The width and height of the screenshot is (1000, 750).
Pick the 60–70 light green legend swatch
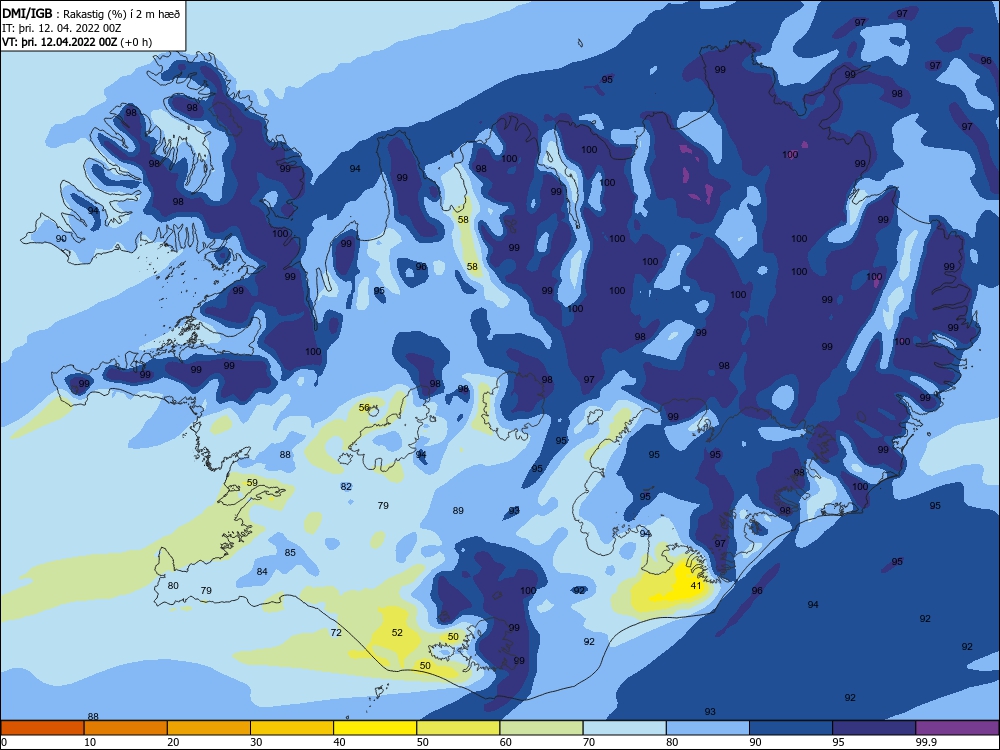tap(541, 728)
